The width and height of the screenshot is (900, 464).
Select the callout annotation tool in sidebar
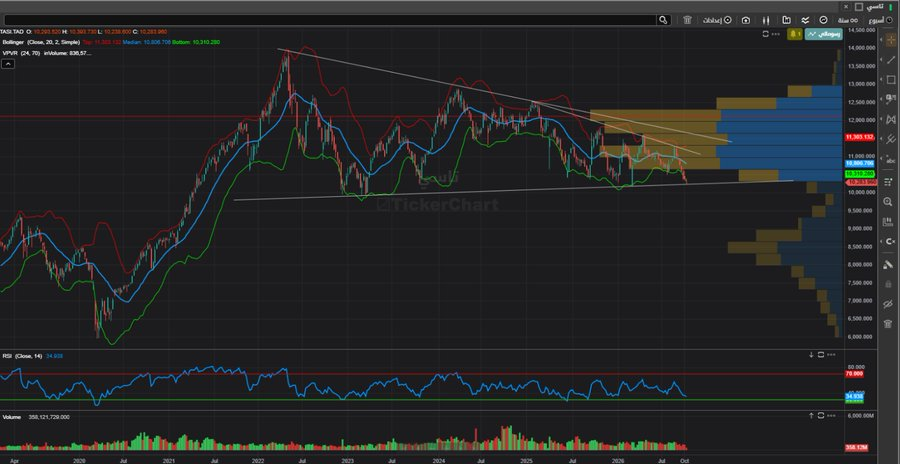(x=890, y=100)
